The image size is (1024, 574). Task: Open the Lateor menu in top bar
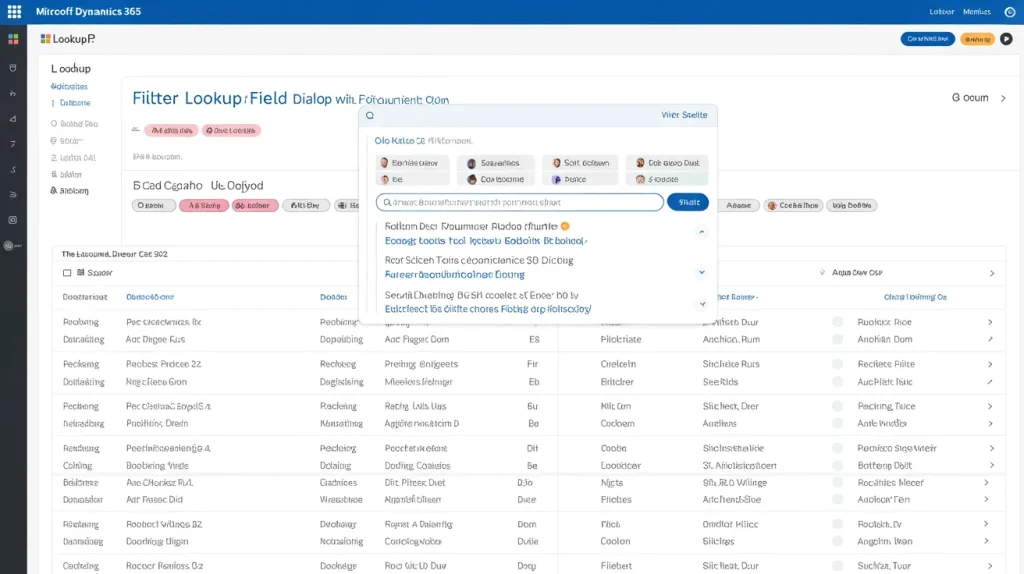941,12
